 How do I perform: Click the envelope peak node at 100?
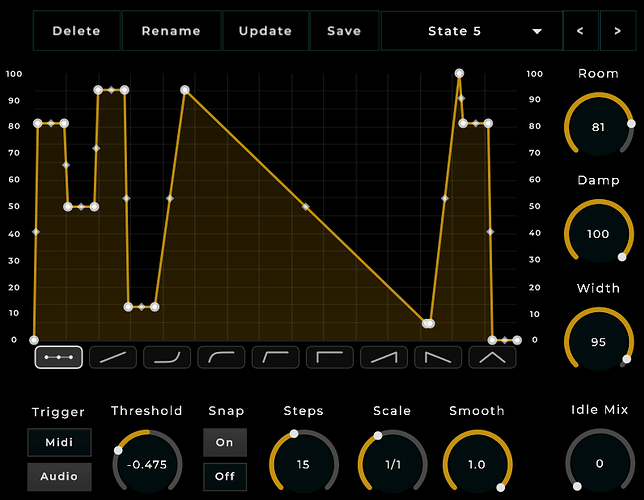(x=459, y=74)
